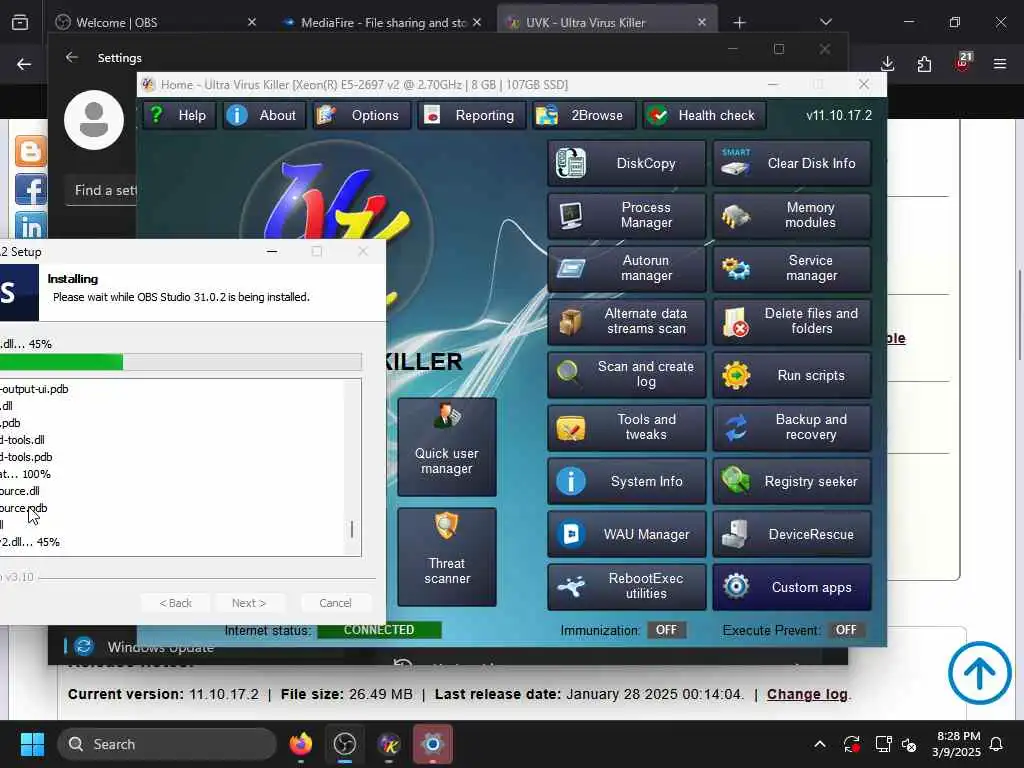1024x768 pixels.
Task: Open notification bell in taskbar
Action: click(997, 744)
